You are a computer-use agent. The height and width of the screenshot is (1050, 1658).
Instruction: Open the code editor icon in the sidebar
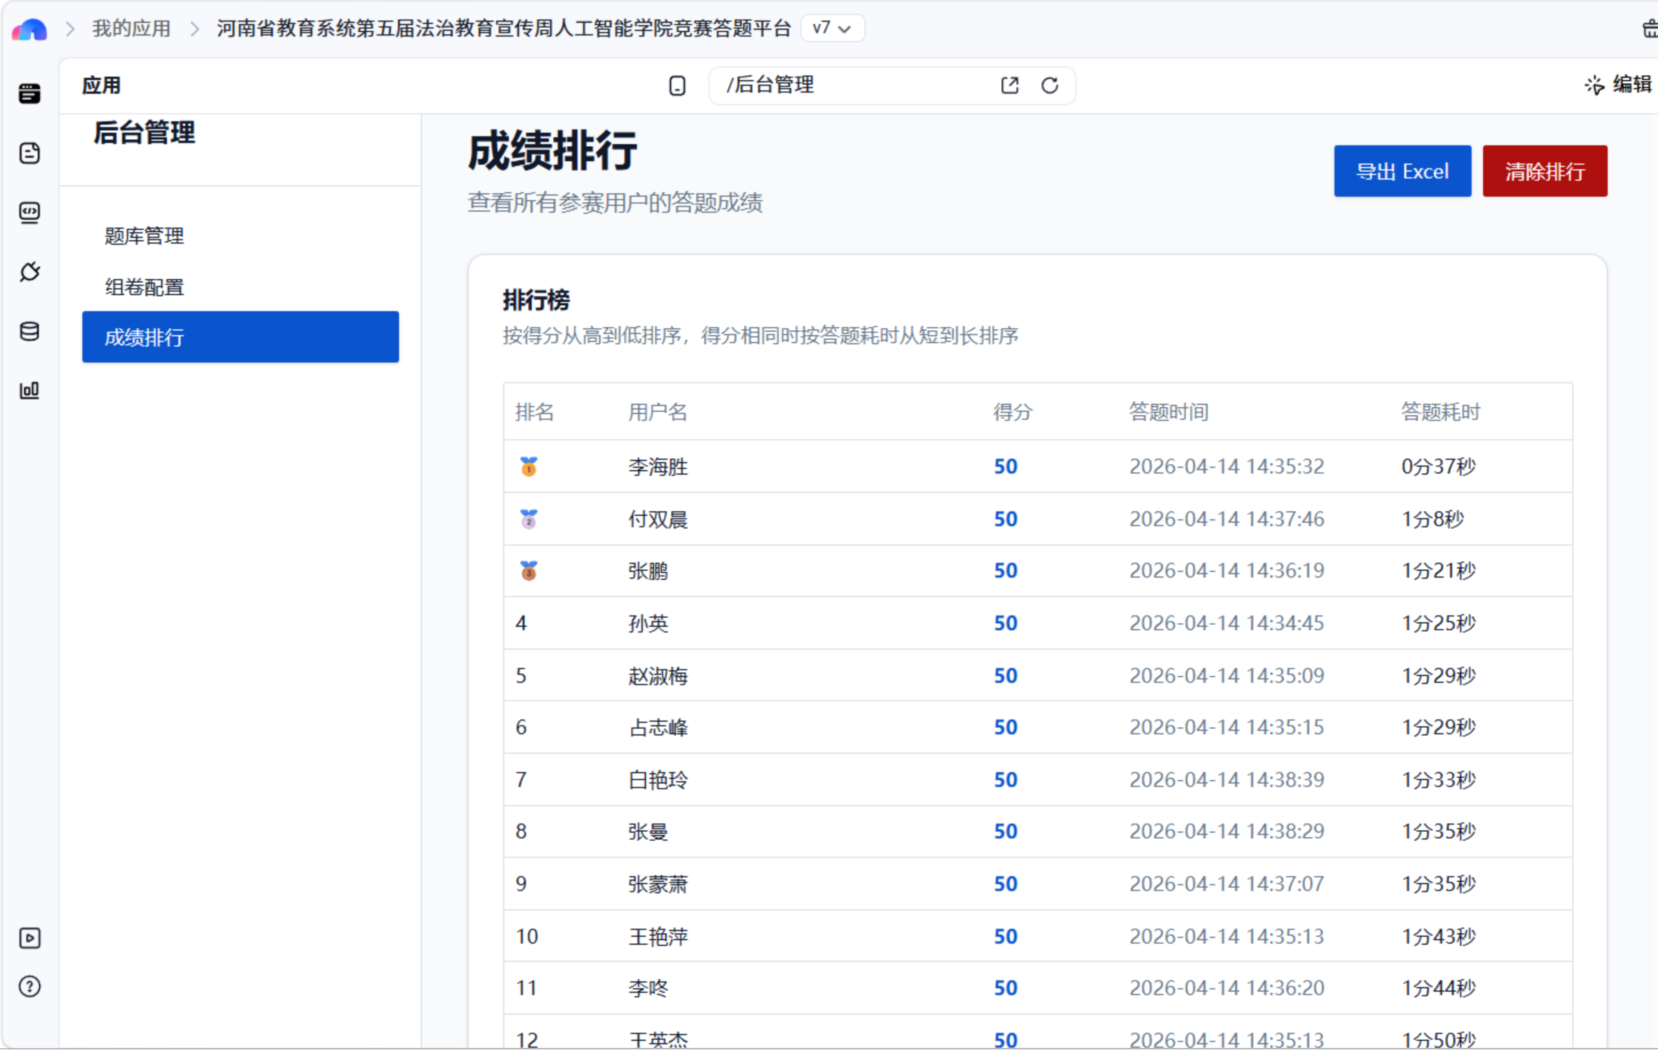click(x=30, y=212)
